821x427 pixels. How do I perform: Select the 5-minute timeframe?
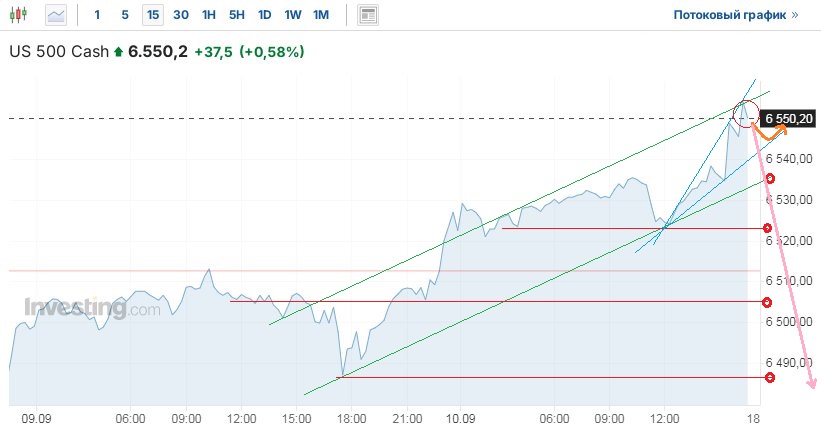click(124, 15)
